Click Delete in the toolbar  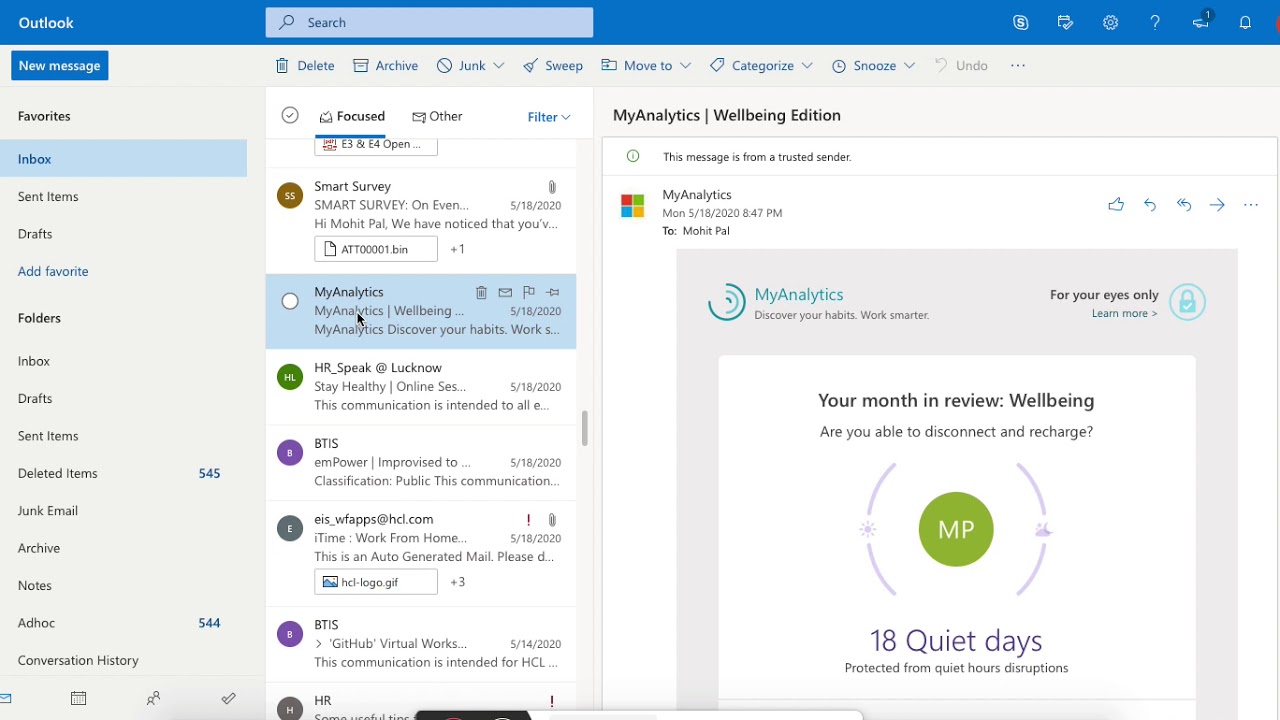click(x=305, y=65)
